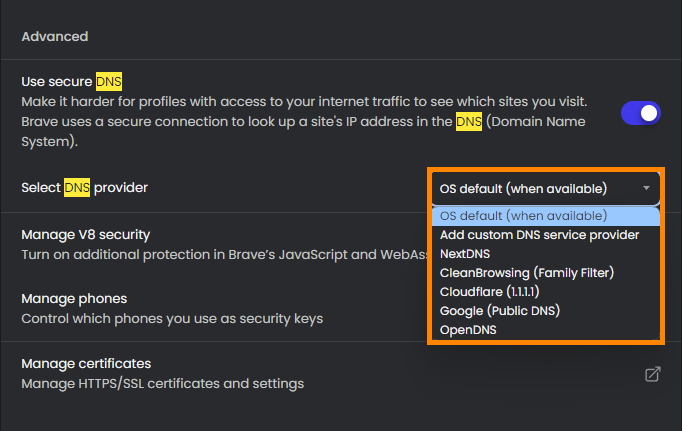This screenshot has height=431, width=682.
Task: Click the Select DNS provider label
Action: click(84, 188)
